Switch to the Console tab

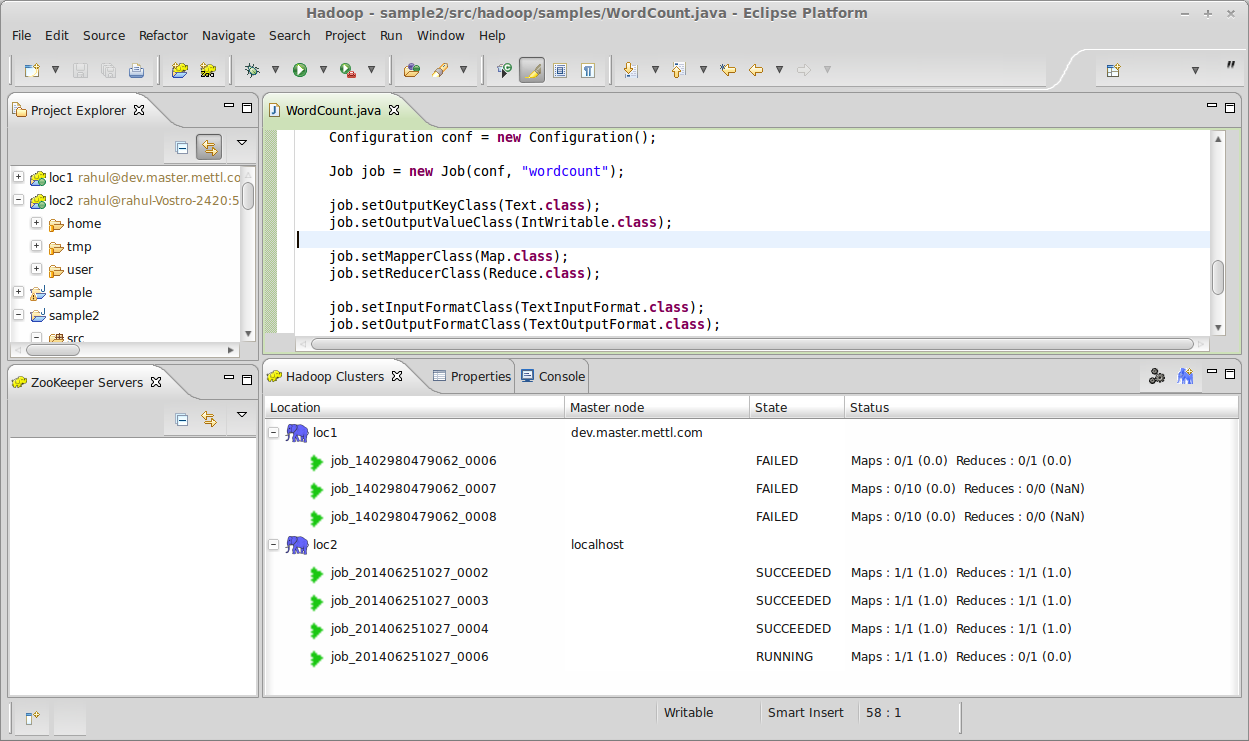tap(553, 377)
